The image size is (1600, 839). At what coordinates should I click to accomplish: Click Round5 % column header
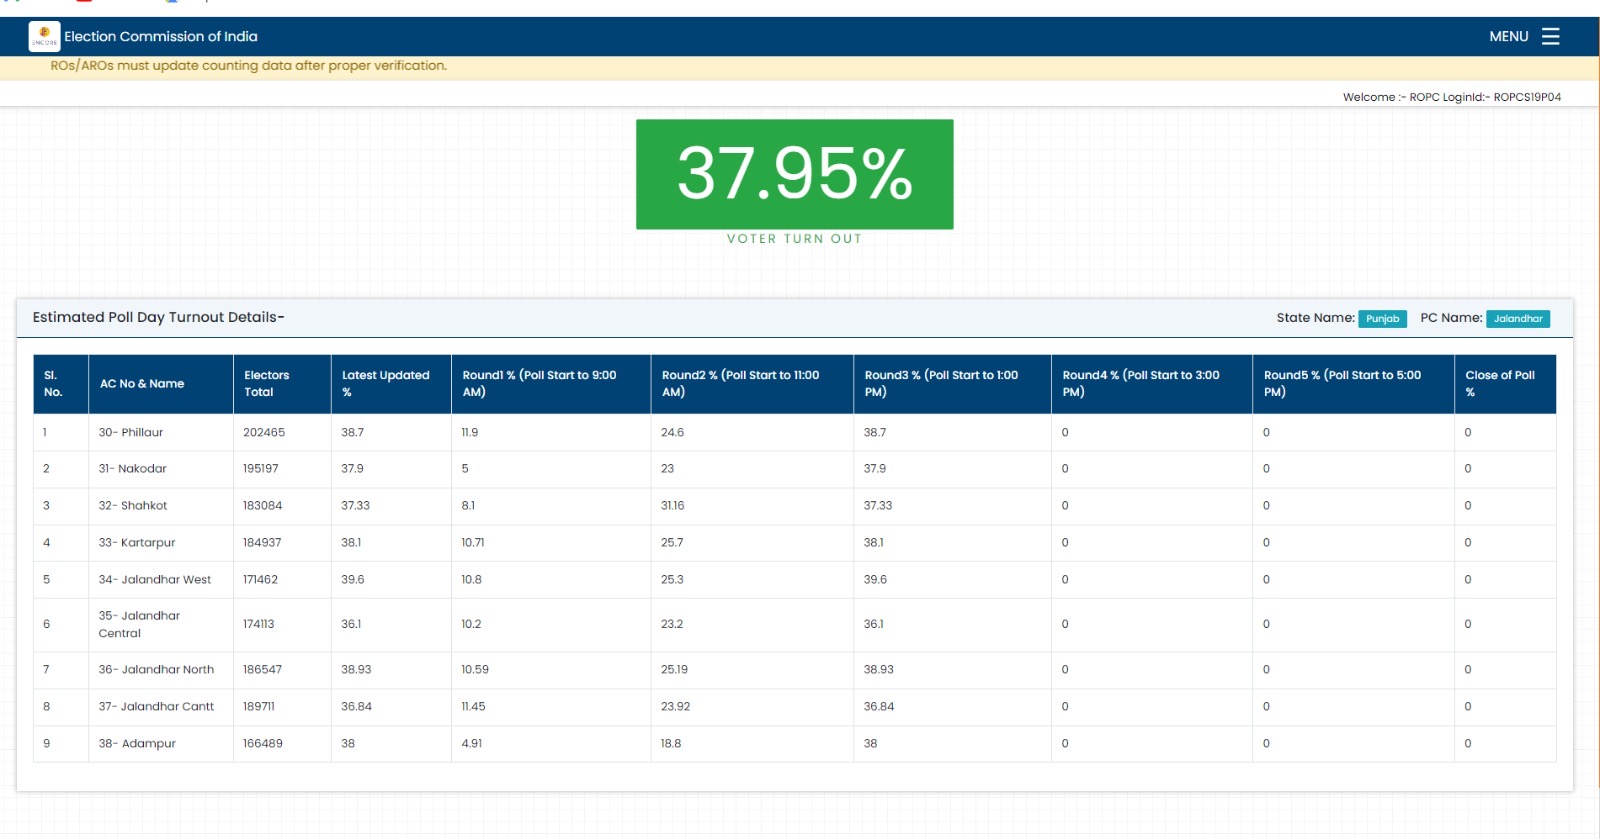[x=1353, y=384]
